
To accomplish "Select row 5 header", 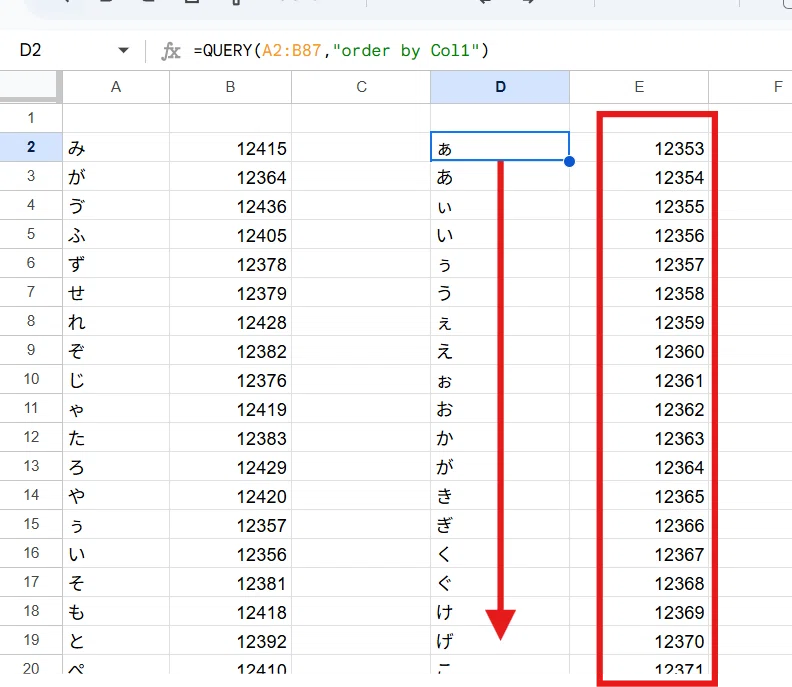I will pyautogui.click(x=31, y=234).
